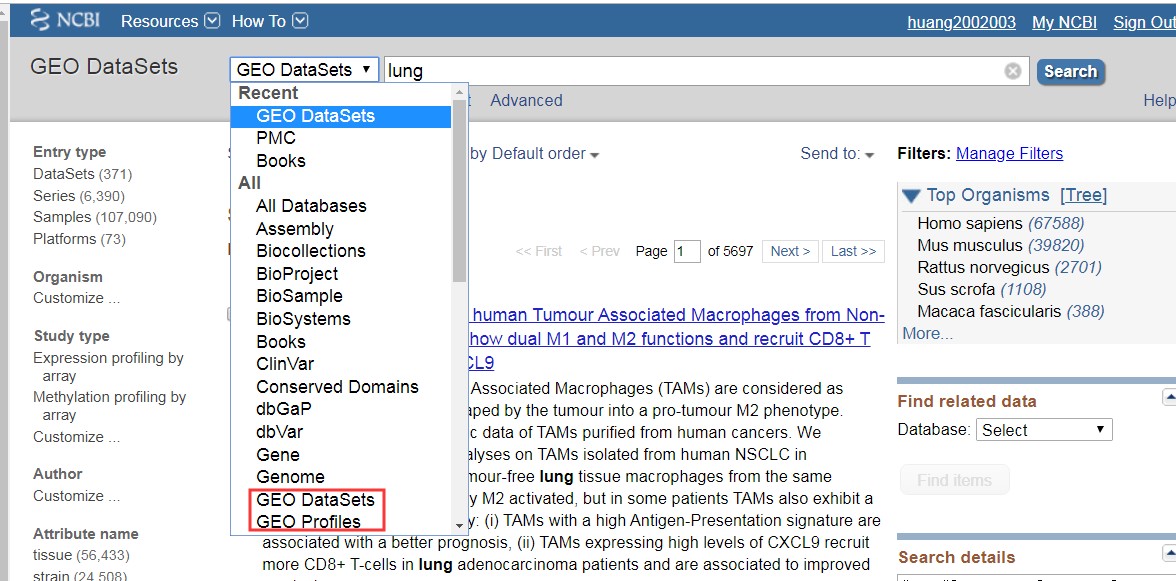Select PMC from the database list
Image resolution: width=1176 pixels, height=581 pixels.
276,139
